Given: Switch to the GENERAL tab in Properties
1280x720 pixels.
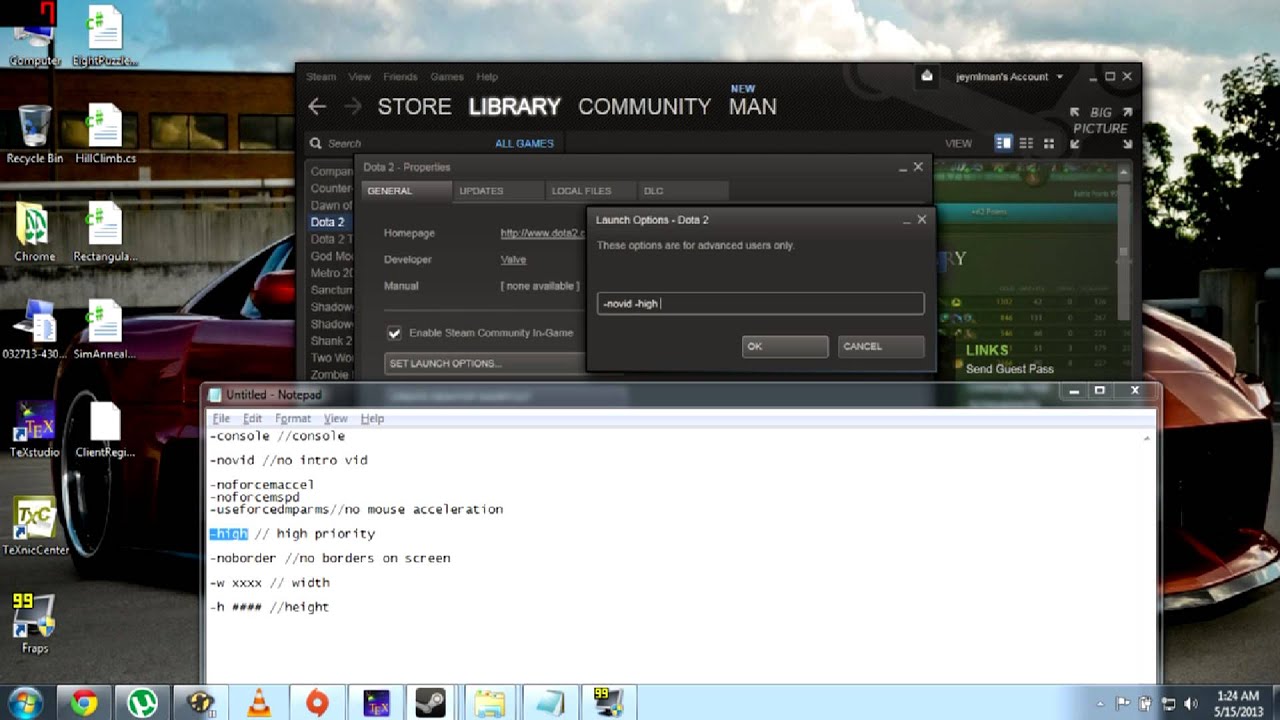Looking at the screenshot, I should tap(404, 191).
